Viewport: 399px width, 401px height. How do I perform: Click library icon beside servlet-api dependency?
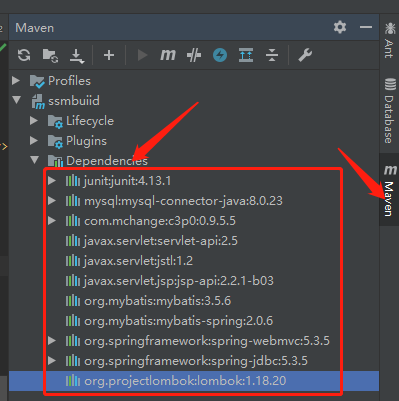click(x=73, y=241)
